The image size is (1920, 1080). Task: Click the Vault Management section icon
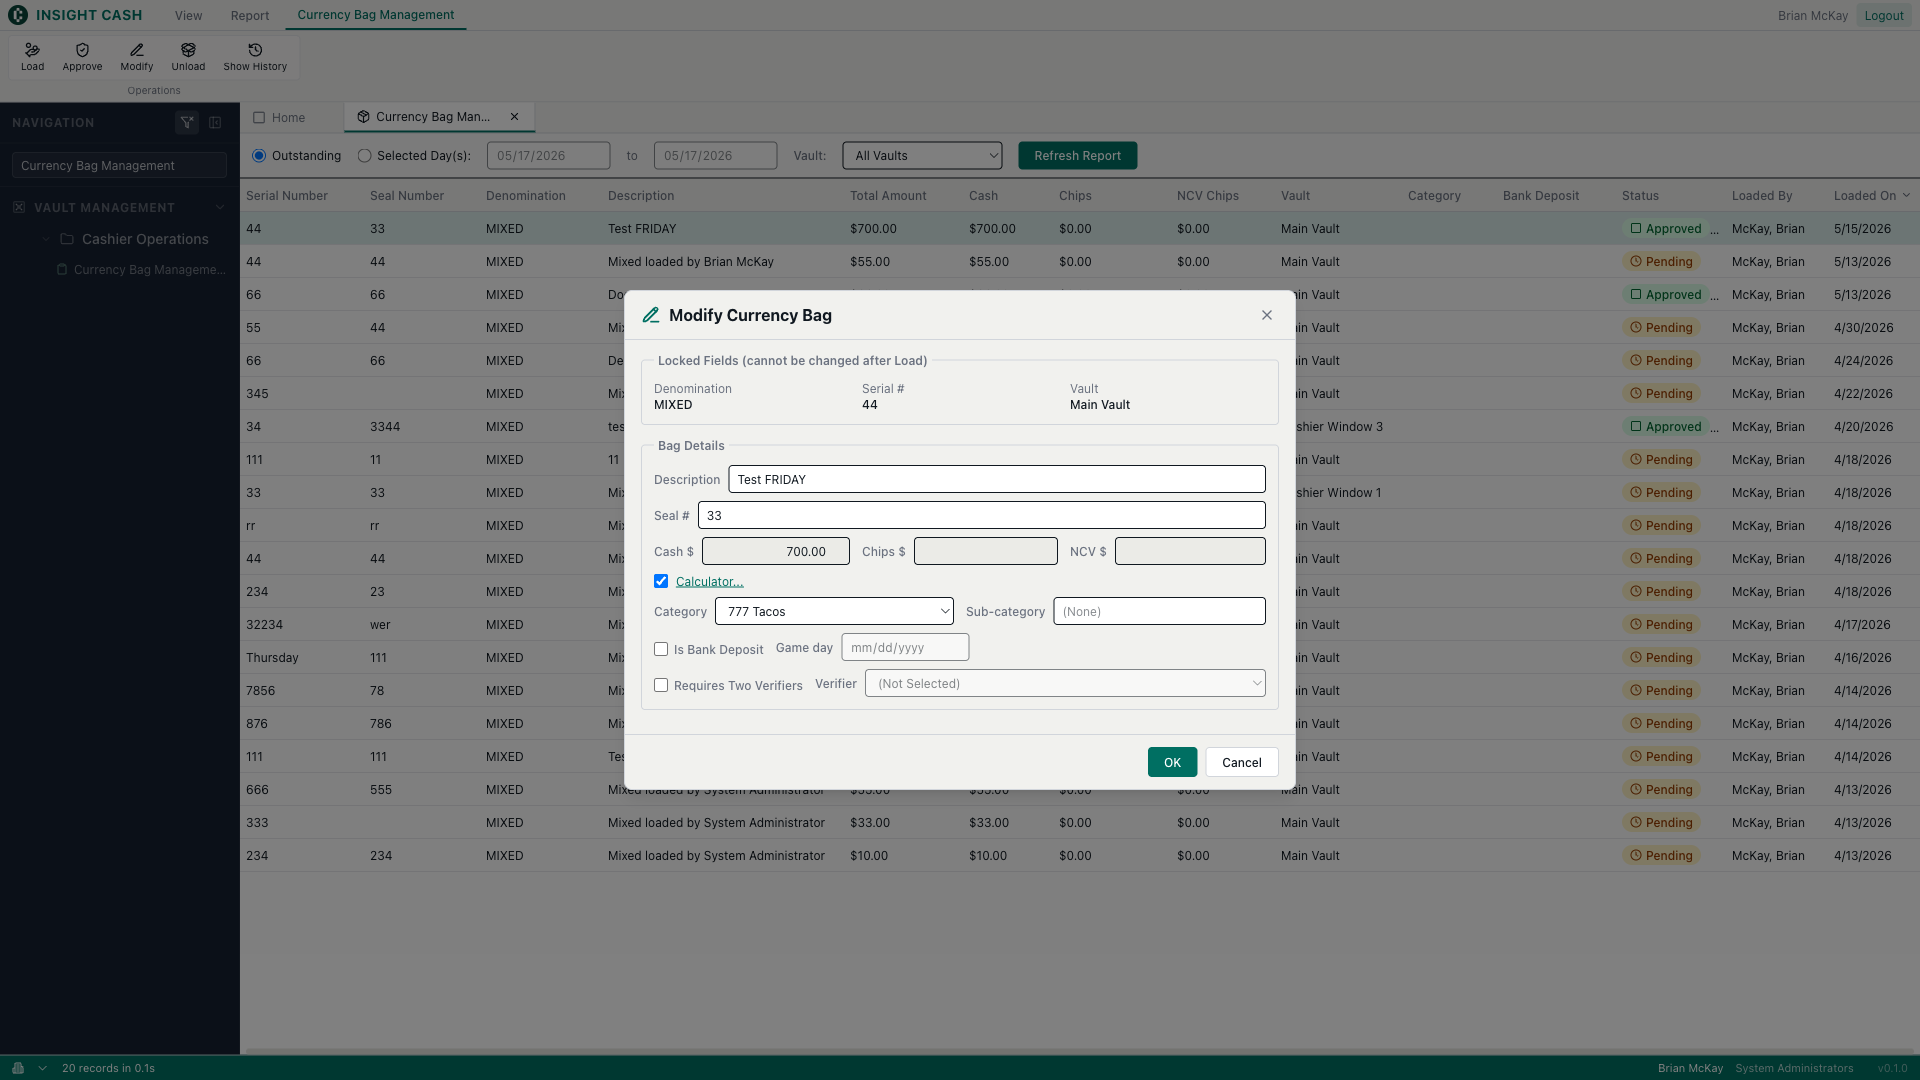tap(19, 207)
